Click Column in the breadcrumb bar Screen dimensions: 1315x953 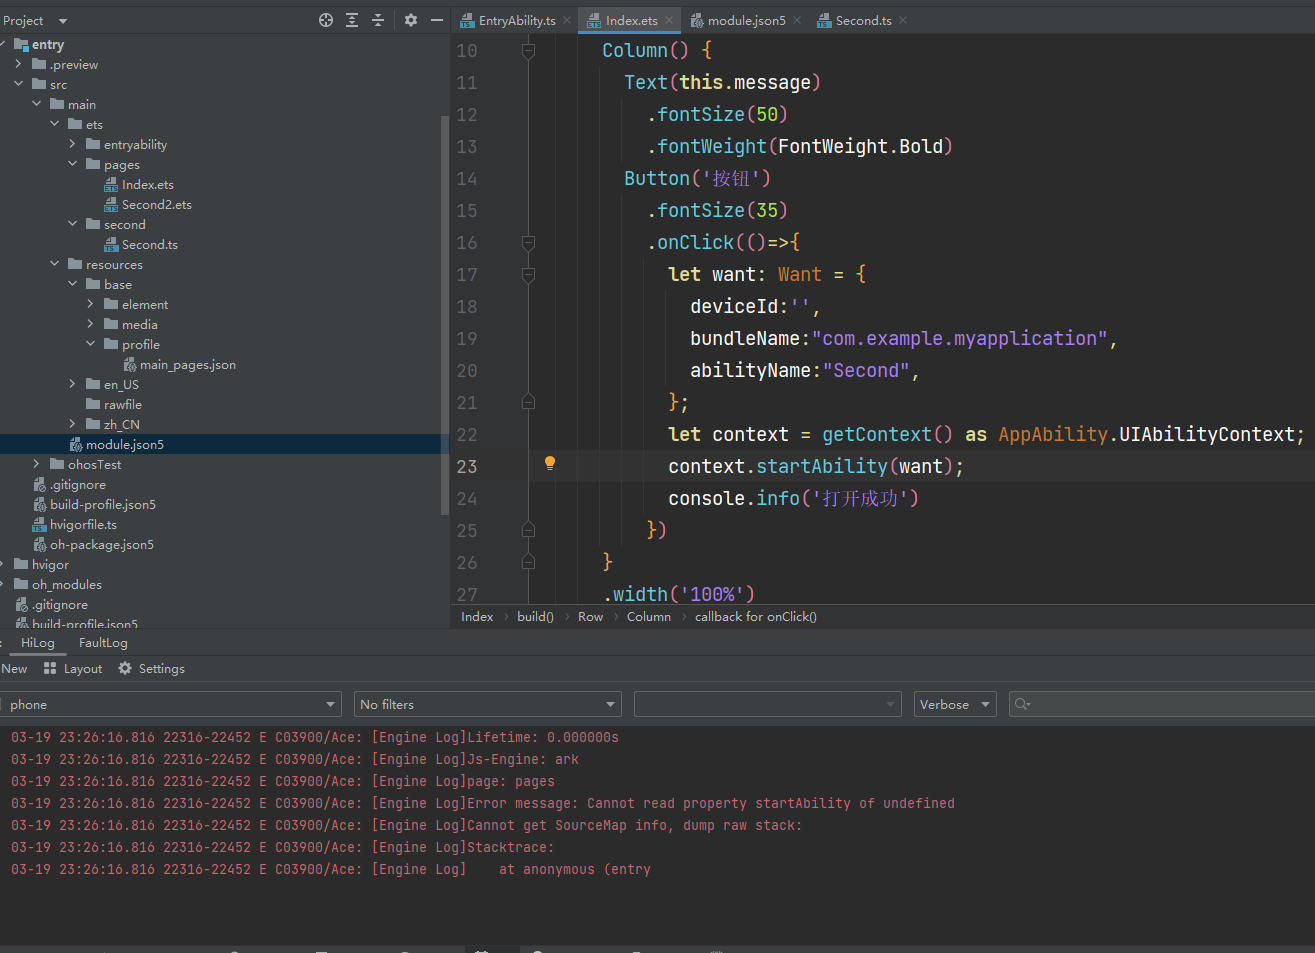coord(648,617)
